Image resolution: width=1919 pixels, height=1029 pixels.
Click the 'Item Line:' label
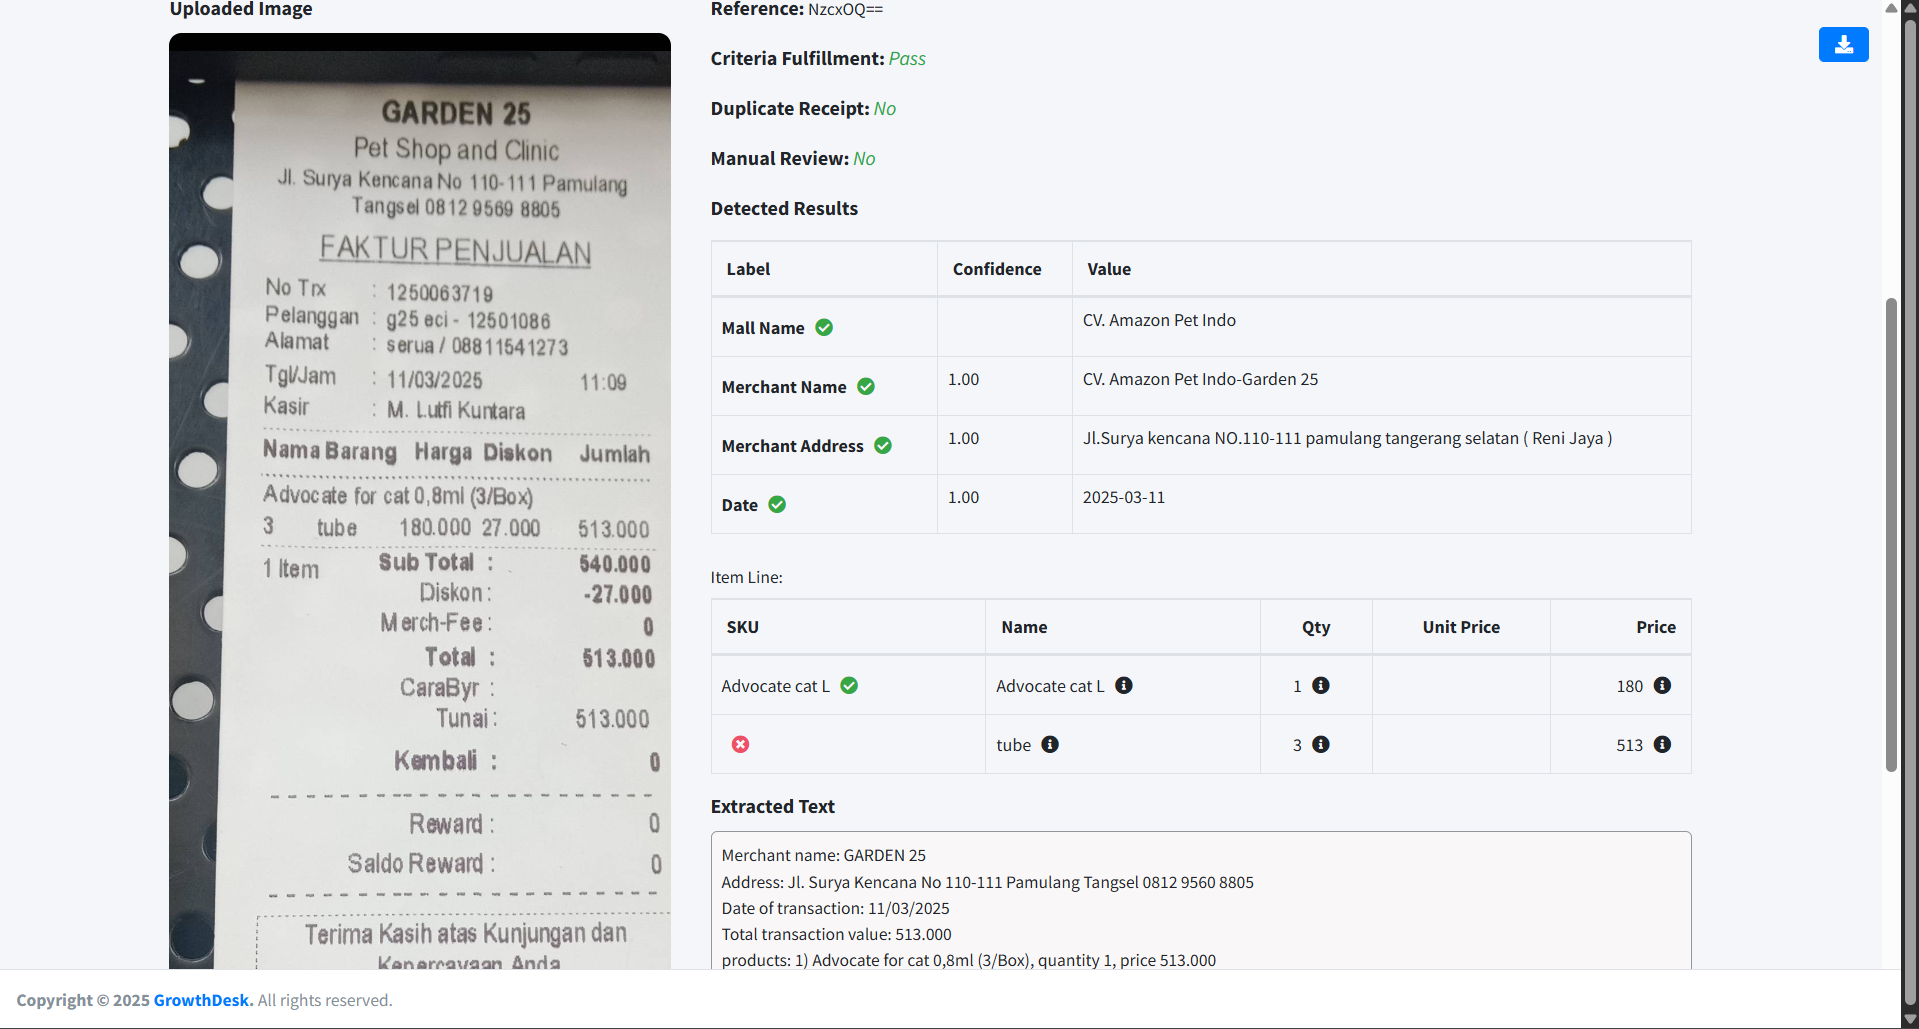pyautogui.click(x=746, y=577)
